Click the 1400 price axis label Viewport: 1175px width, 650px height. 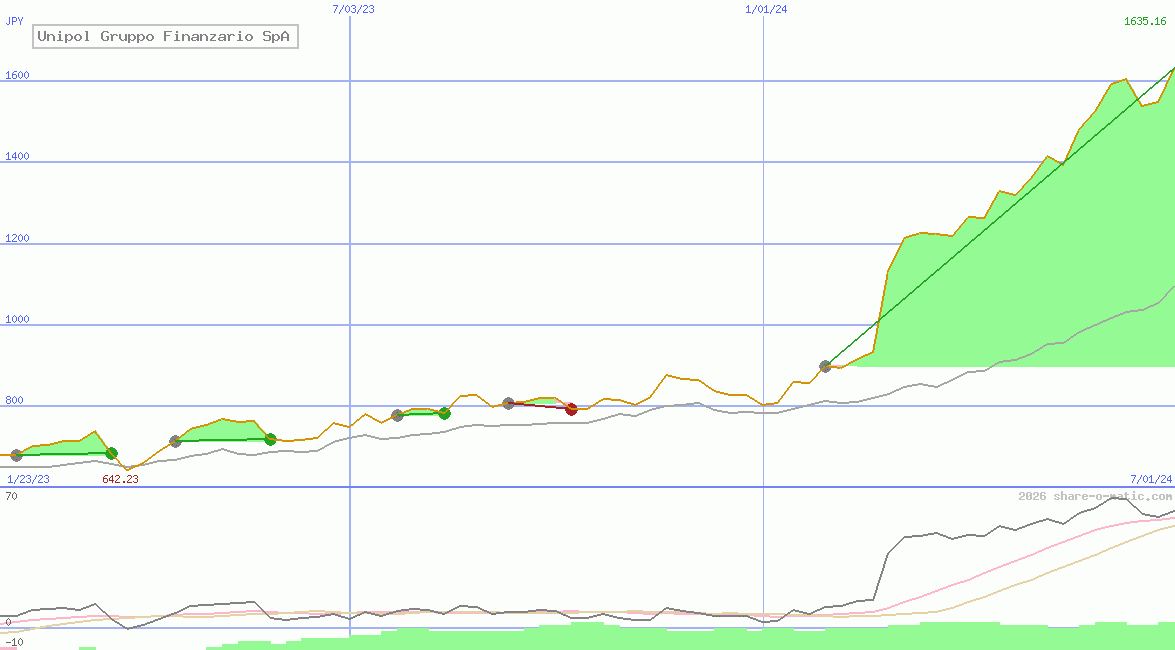[x=17, y=157]
